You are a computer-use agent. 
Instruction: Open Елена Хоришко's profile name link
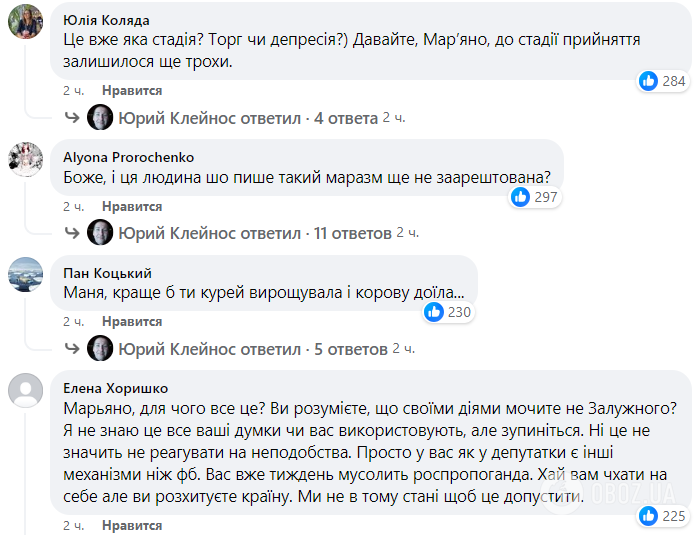pyautogui.click(x=115, y=388)
